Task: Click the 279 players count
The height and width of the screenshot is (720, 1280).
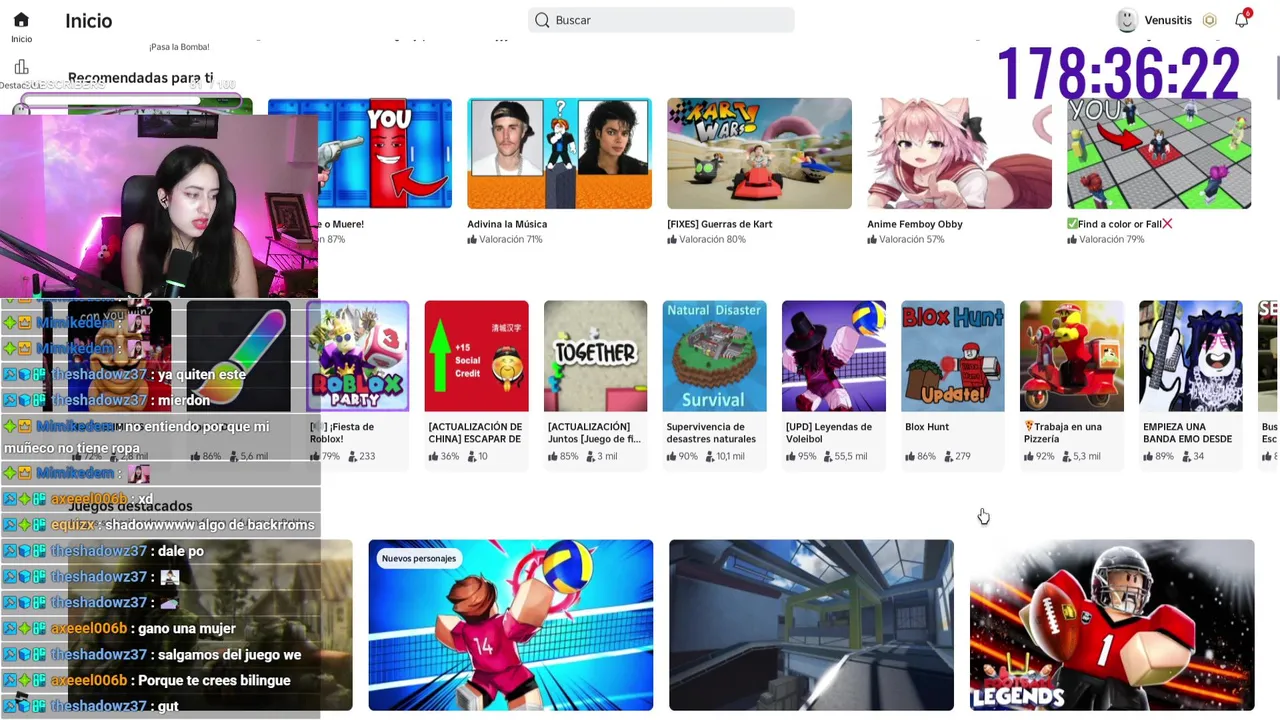Action: 957,456
